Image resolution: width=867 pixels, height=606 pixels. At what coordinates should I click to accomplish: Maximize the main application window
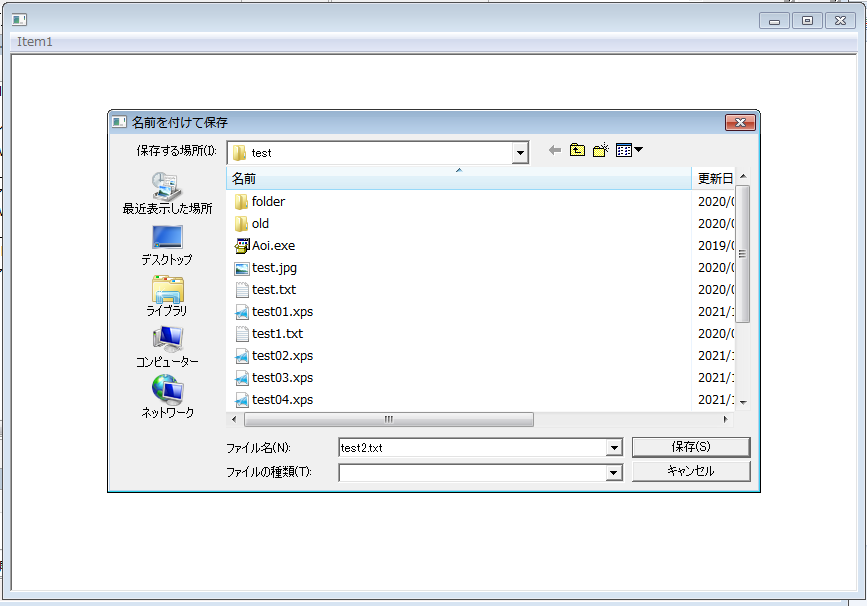click(x=807, y=20)
